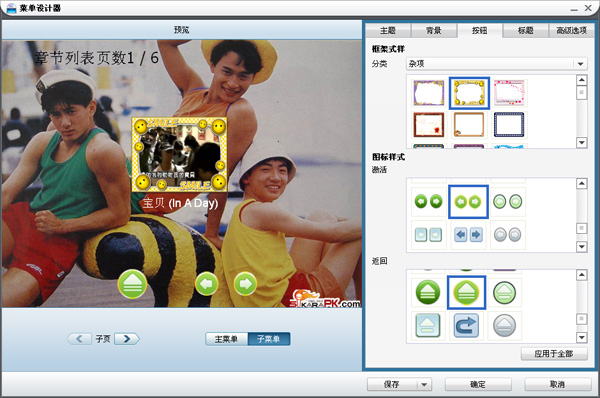Click the 确定 button

(478, 384)
